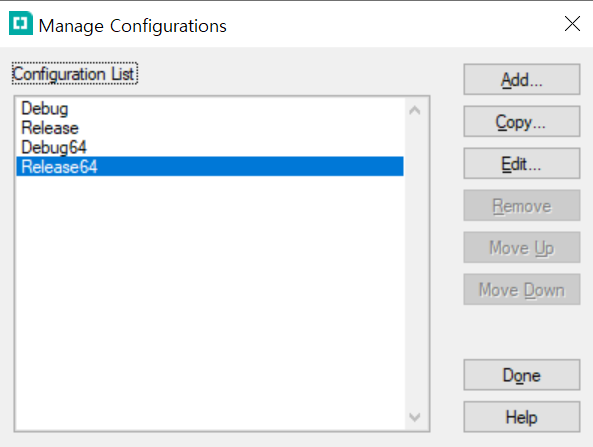Screen dimensions: 593x447
Task: Click the Move Up button
Action: point(522,247)
